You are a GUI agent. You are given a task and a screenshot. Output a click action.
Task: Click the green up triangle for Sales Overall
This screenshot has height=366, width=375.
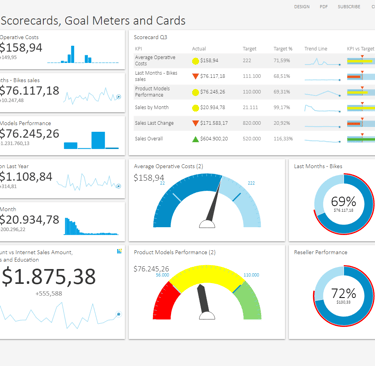pos(196,139)
